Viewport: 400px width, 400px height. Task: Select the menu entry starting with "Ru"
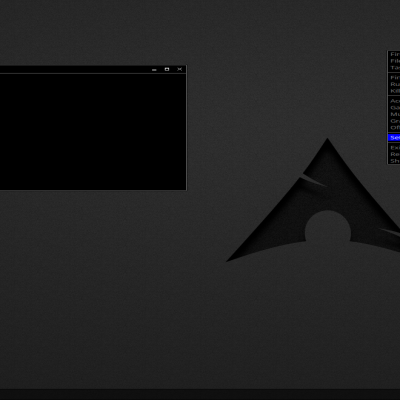[394, 84]
